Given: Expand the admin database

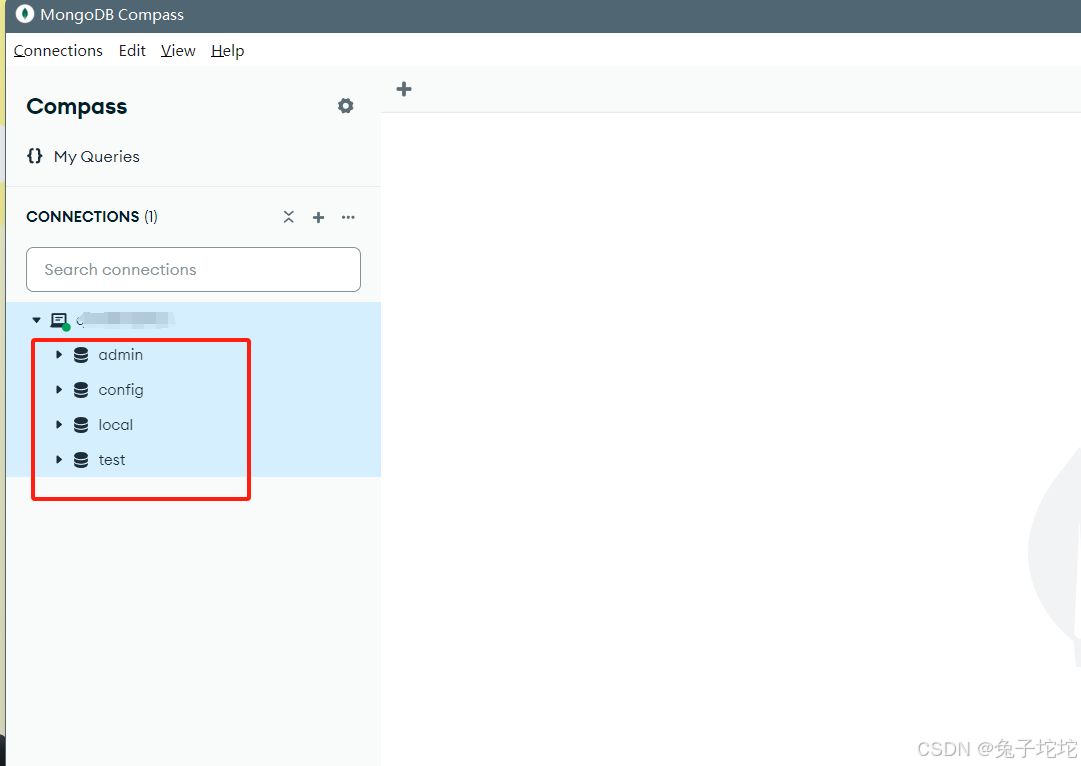Looking at the screenshot, I should (59, 354).
